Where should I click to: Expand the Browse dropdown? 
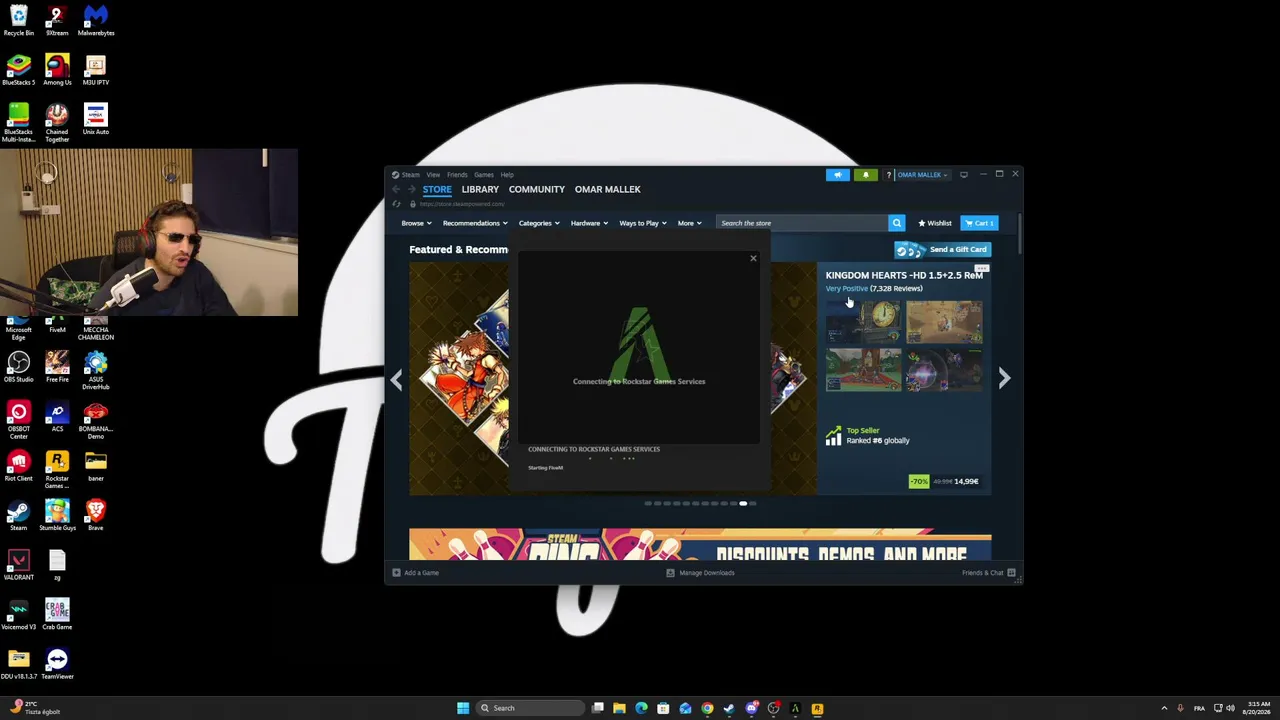point(416,223)
